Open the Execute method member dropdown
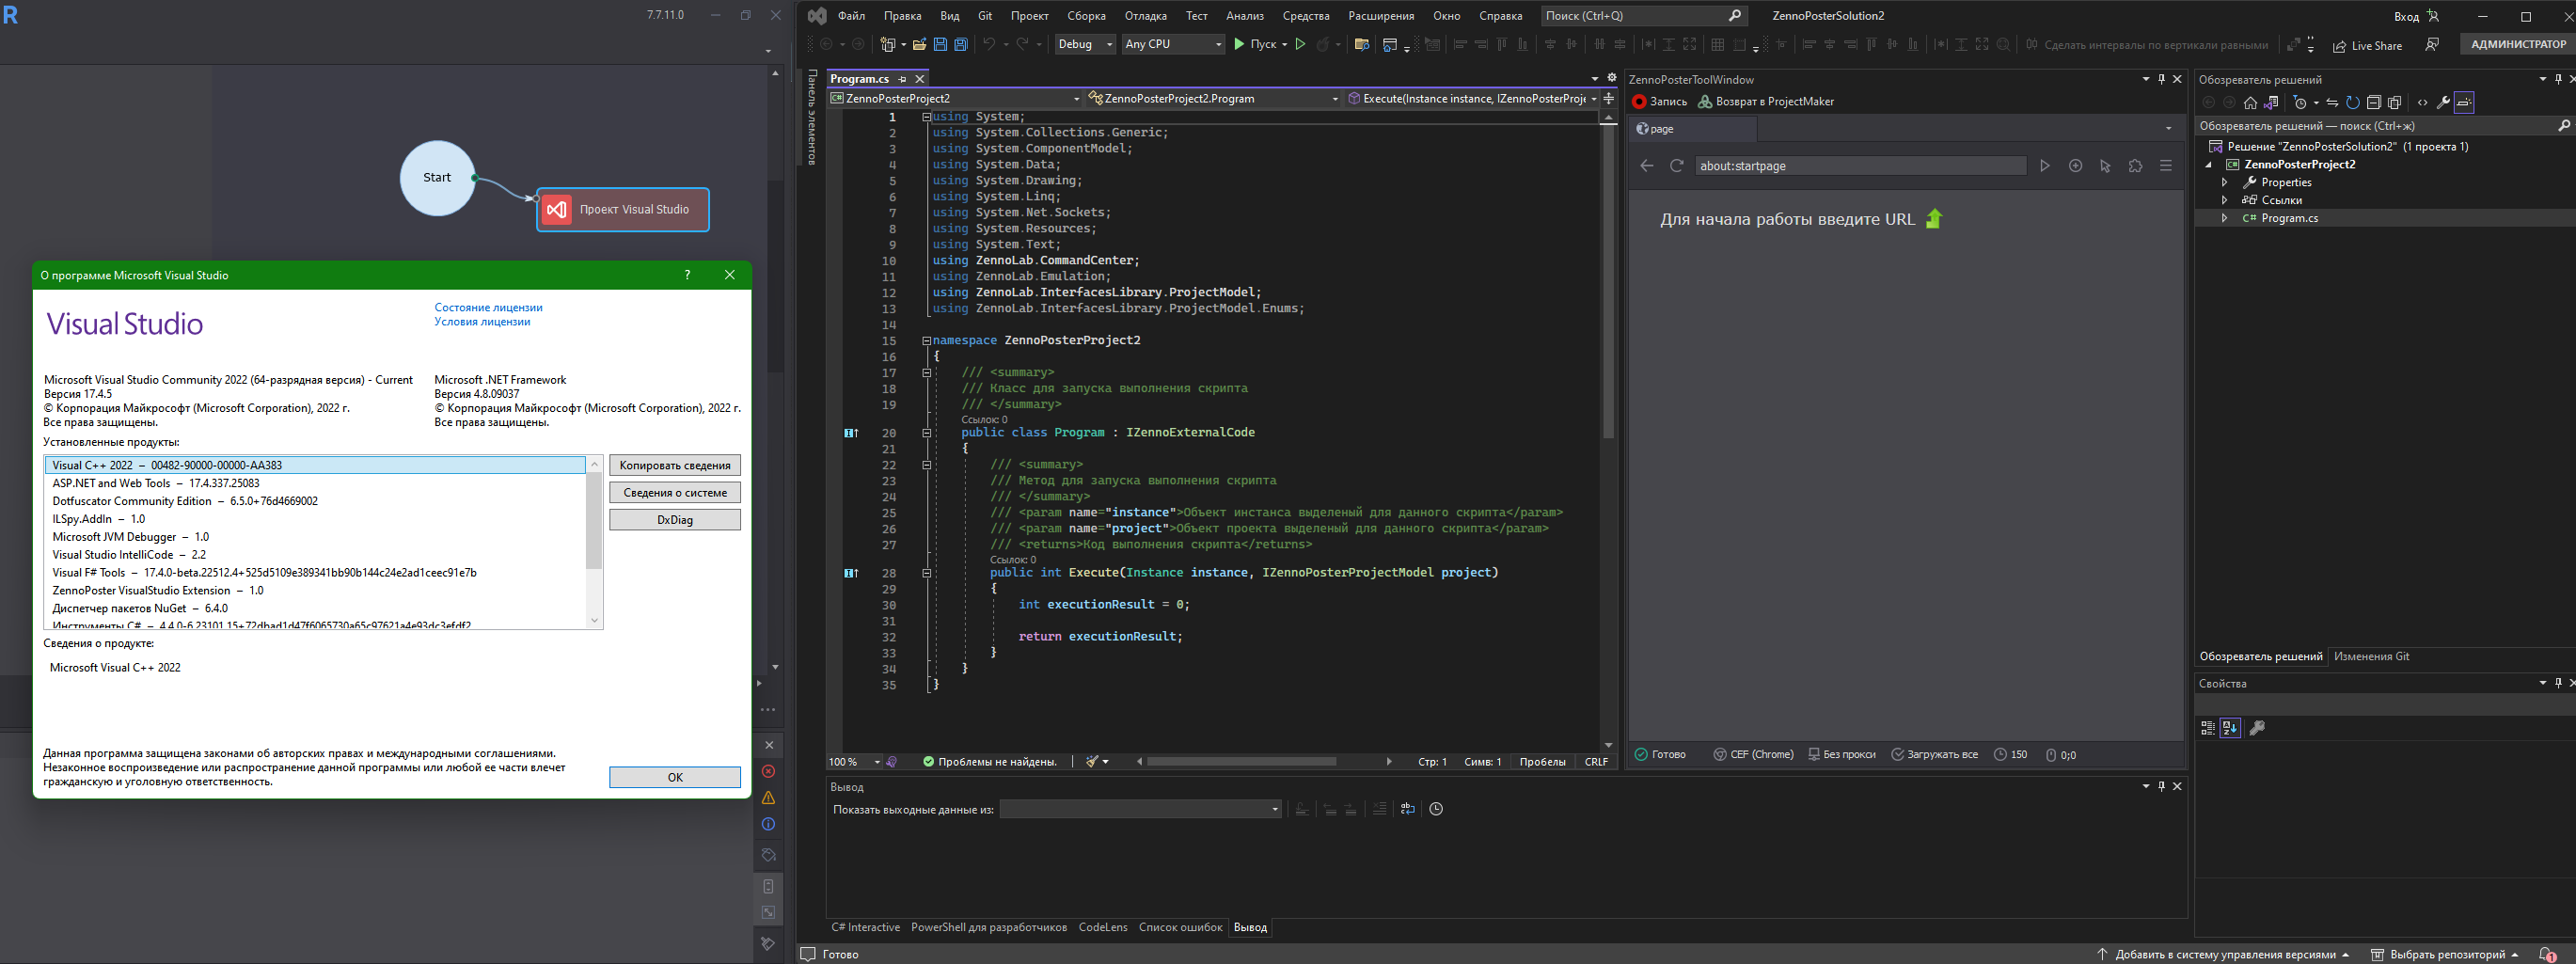This screenshot has height=964, width=2576. (1472, 99)
